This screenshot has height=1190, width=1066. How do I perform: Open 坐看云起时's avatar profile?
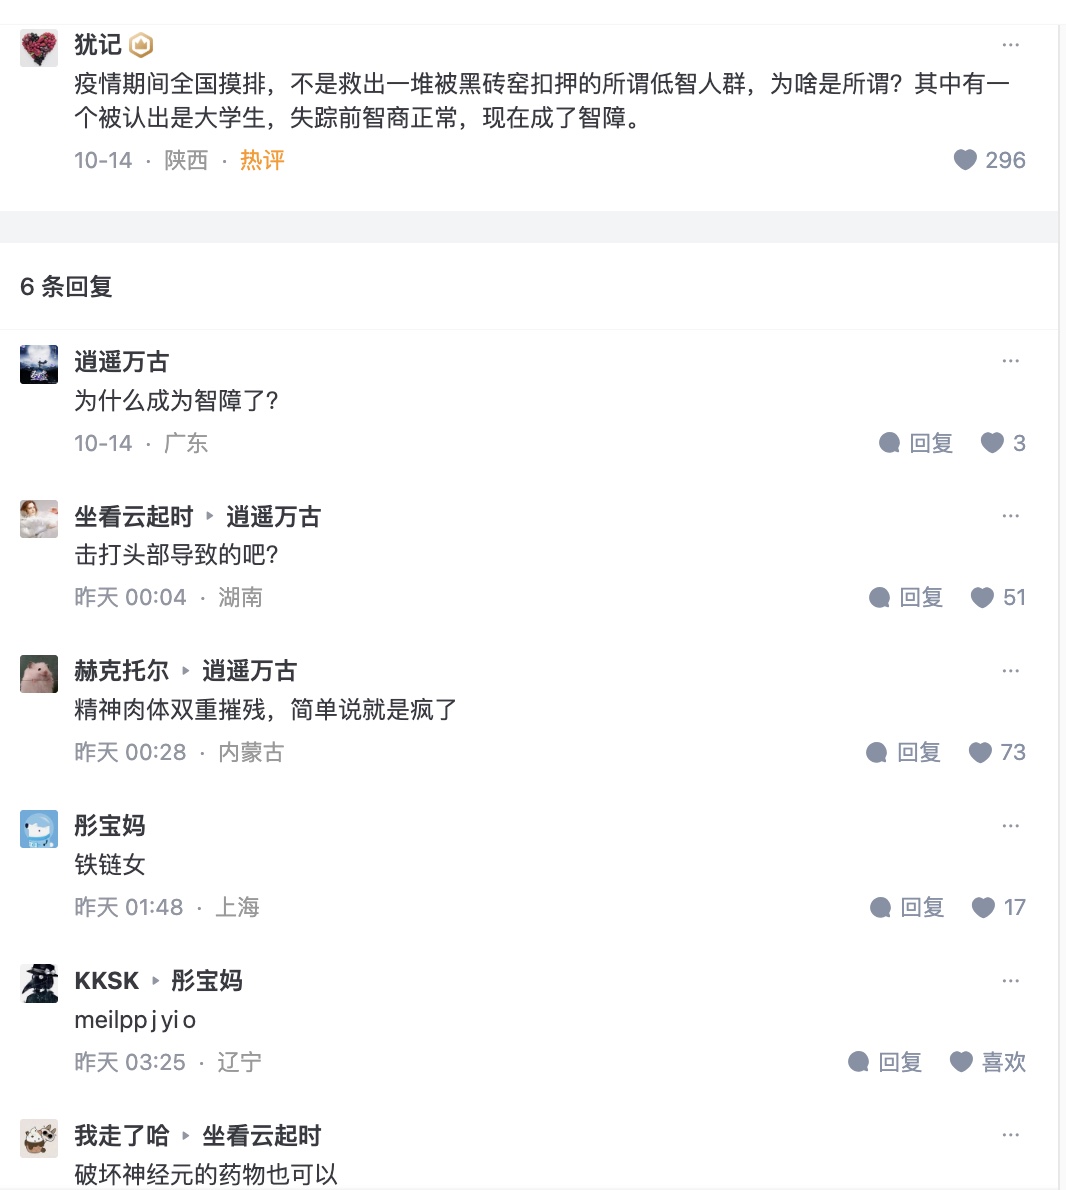click(39, 519)
